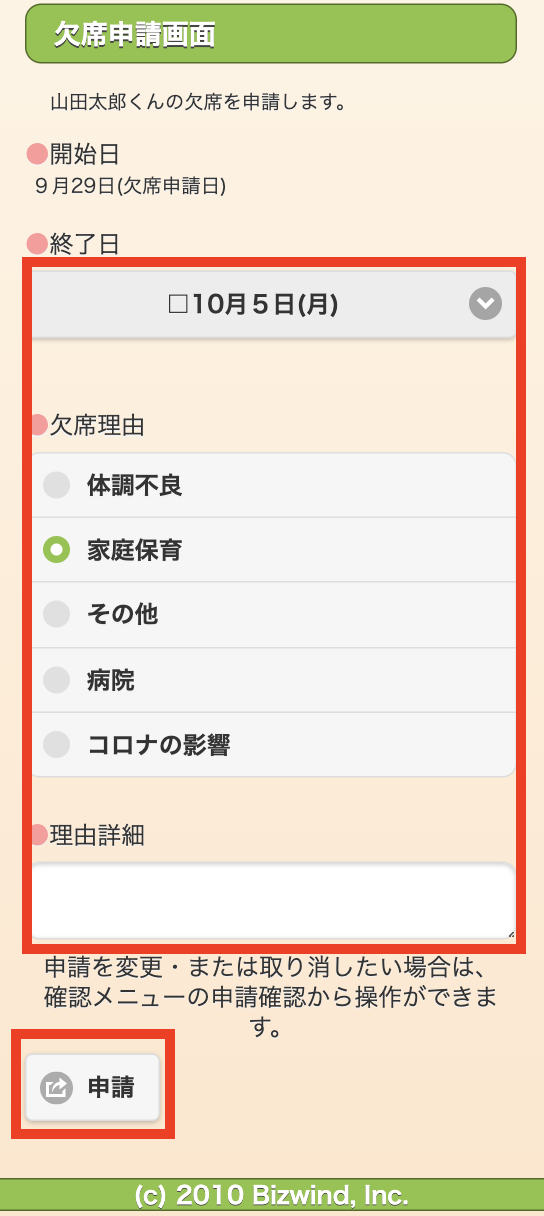Select the コロナの影響 radio option

click(273, 745)
